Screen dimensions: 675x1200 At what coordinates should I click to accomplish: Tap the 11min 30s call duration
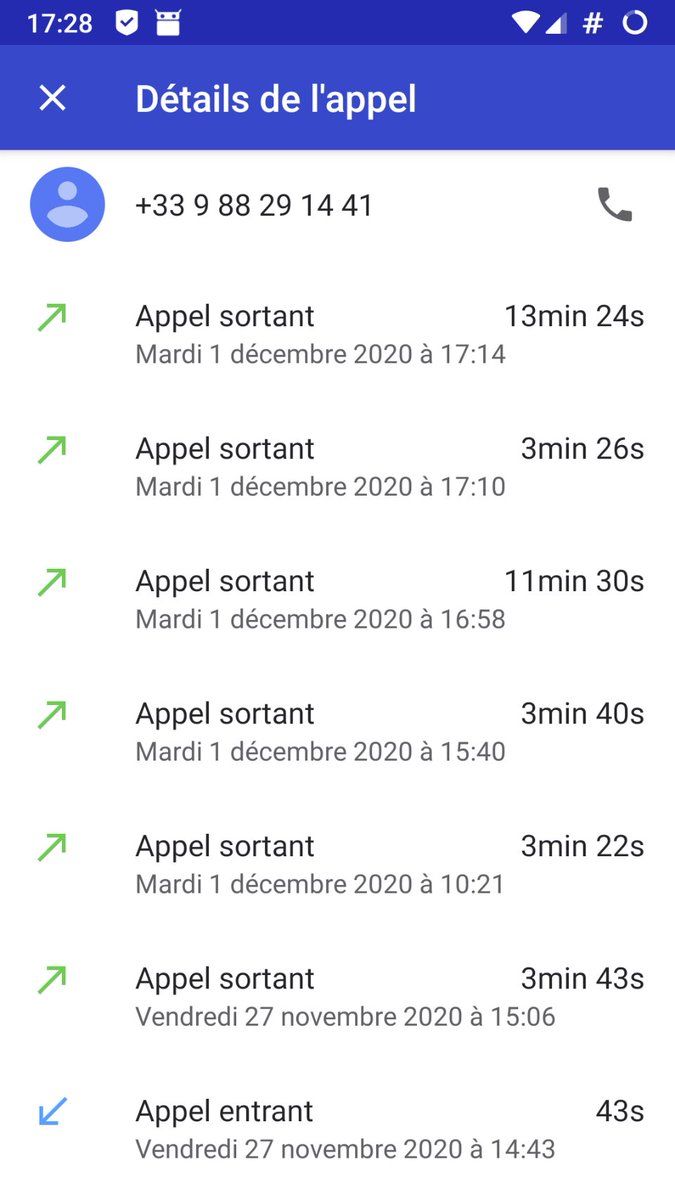tap(574, 581)
